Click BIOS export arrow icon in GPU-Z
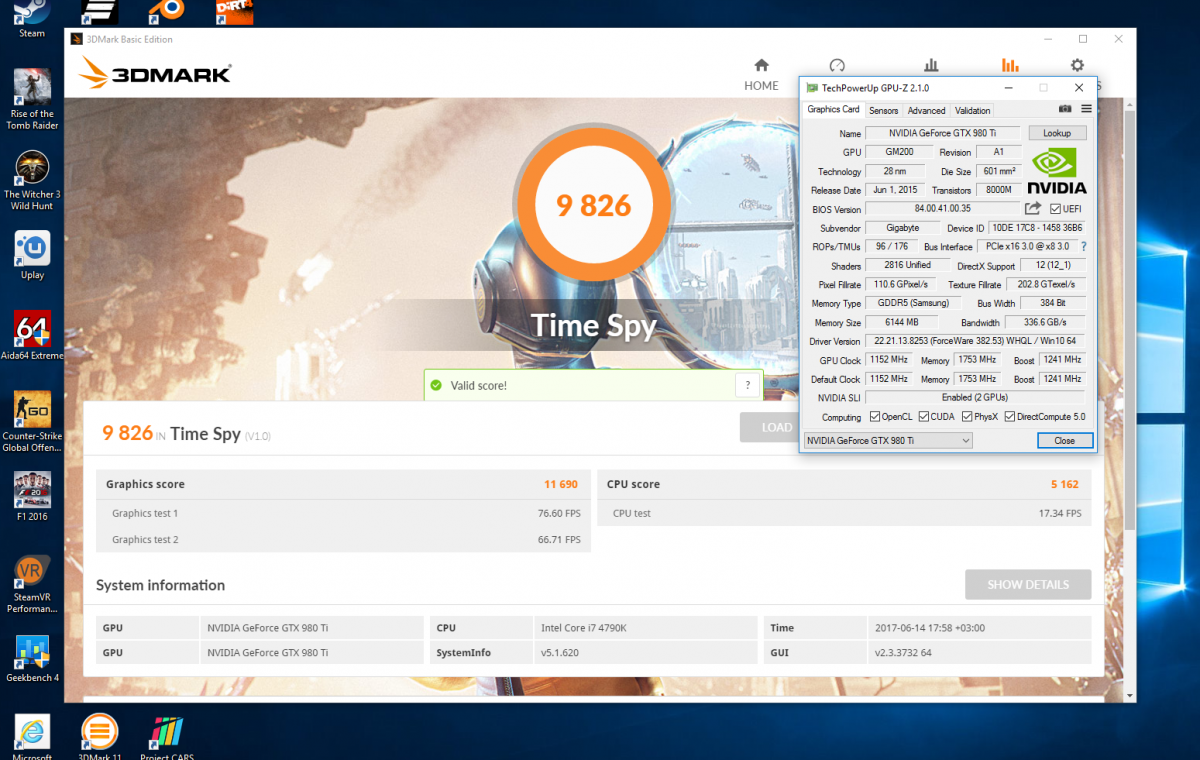Screen dimensions: 1200x760 click(x=1033, y=208)
